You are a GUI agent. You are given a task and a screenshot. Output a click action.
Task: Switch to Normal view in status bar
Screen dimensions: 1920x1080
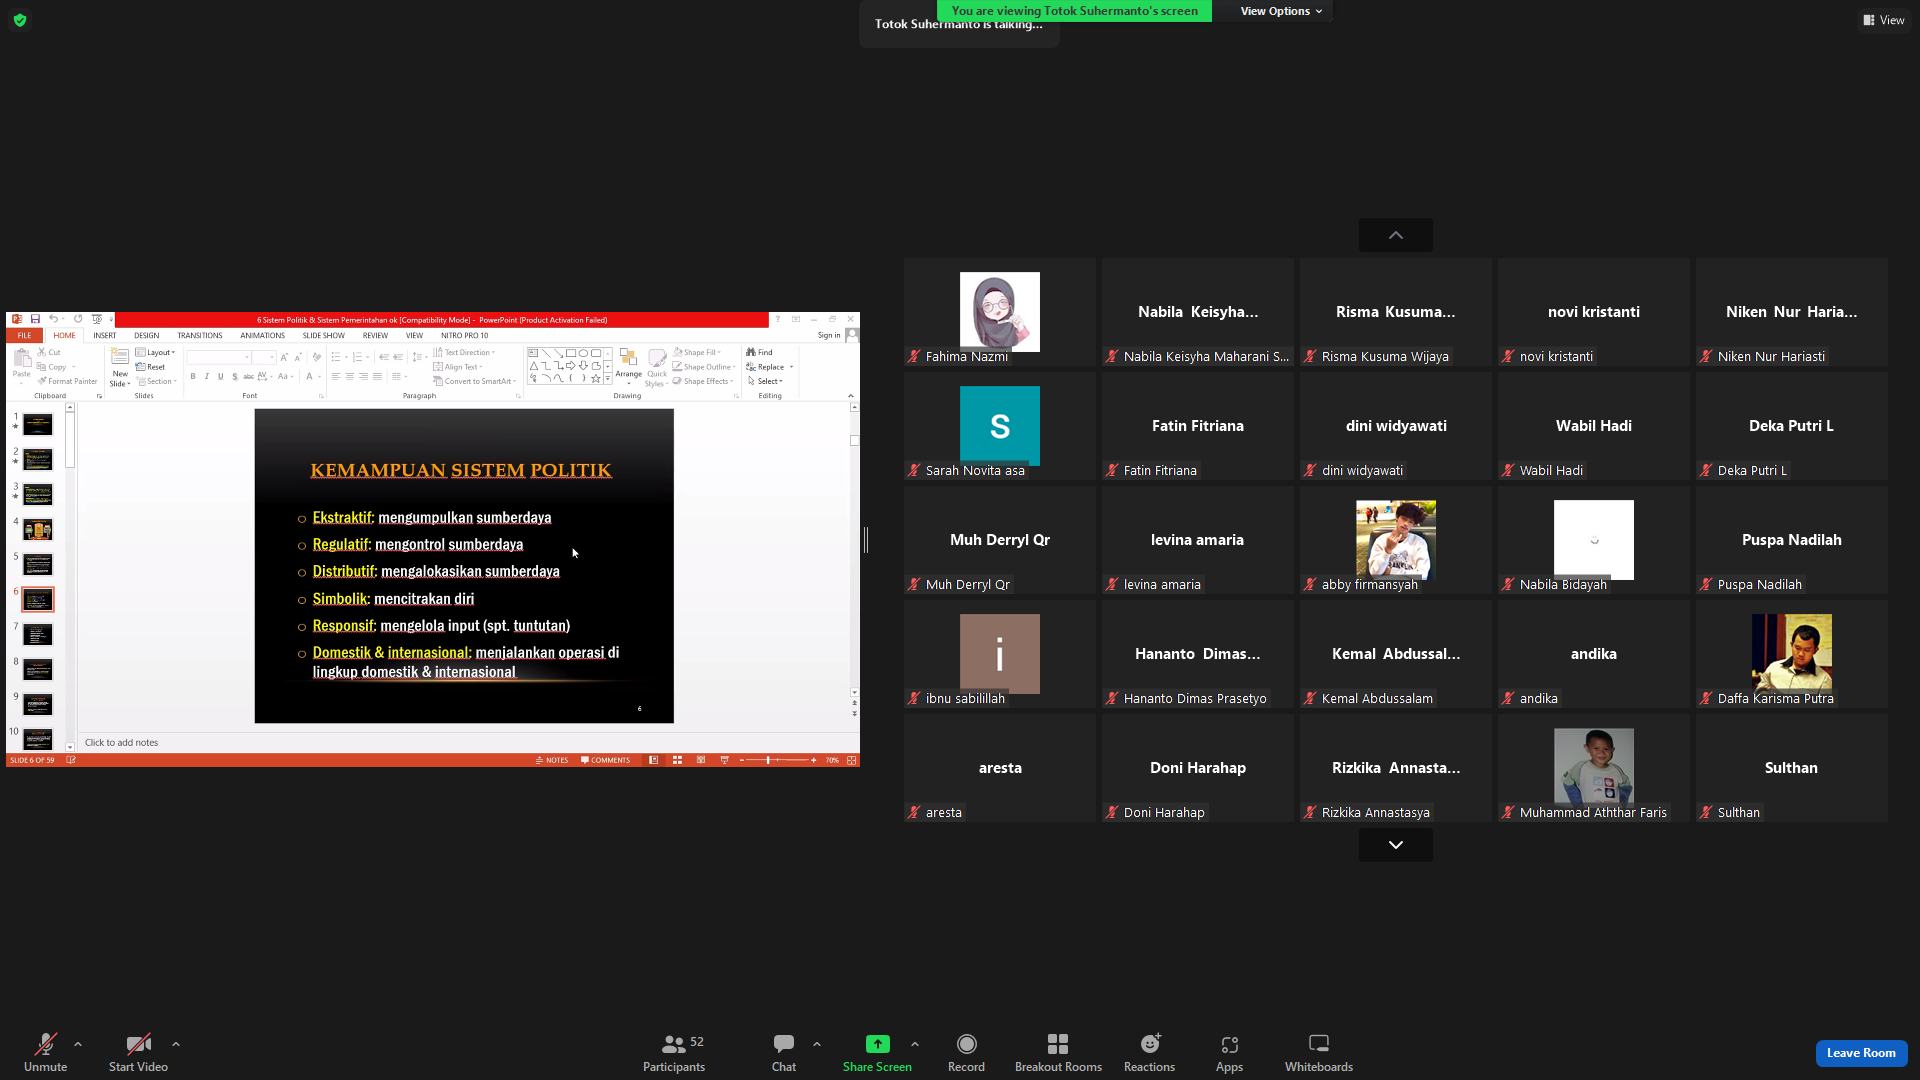[x=653, y=760]
